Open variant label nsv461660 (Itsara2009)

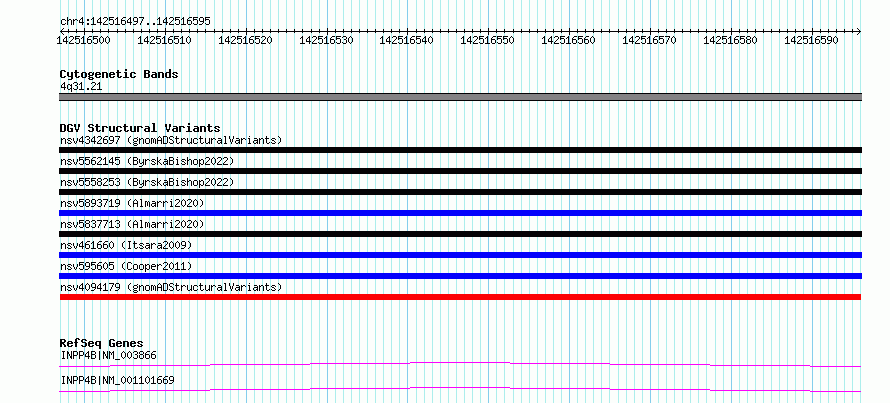pyautogui.click(x=126, y=245)
